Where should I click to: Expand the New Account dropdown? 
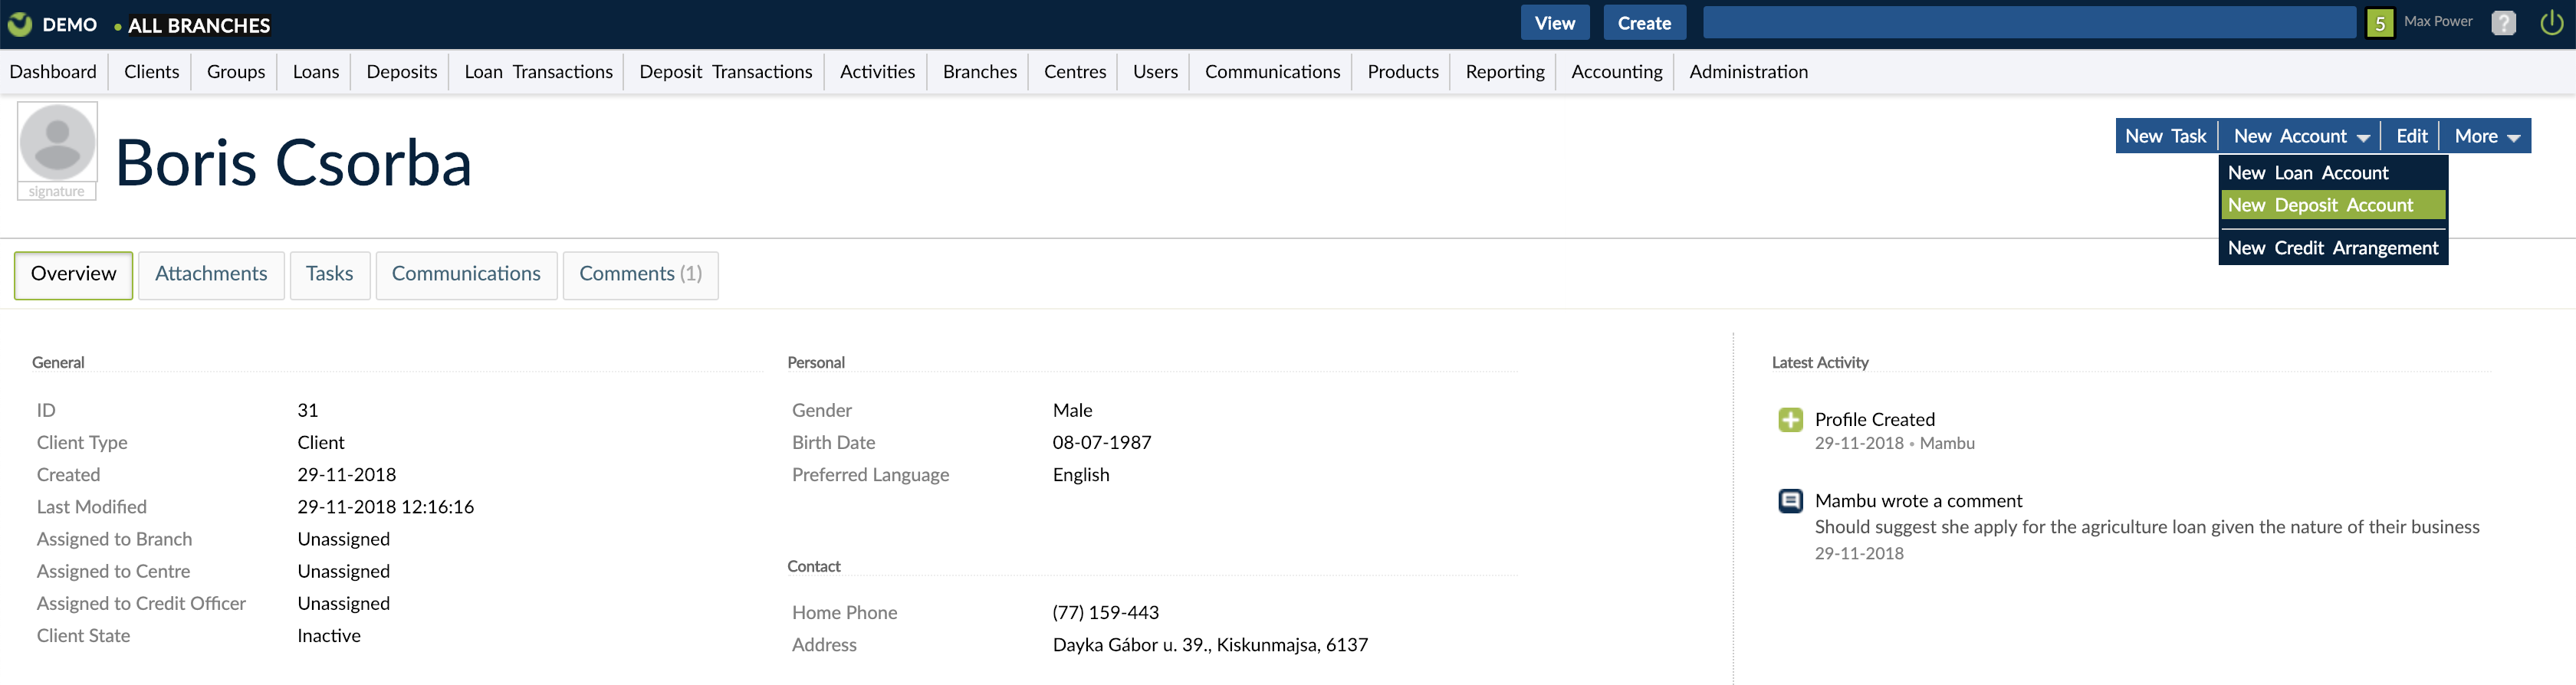pyautogui.click(x=2300, y=136)
